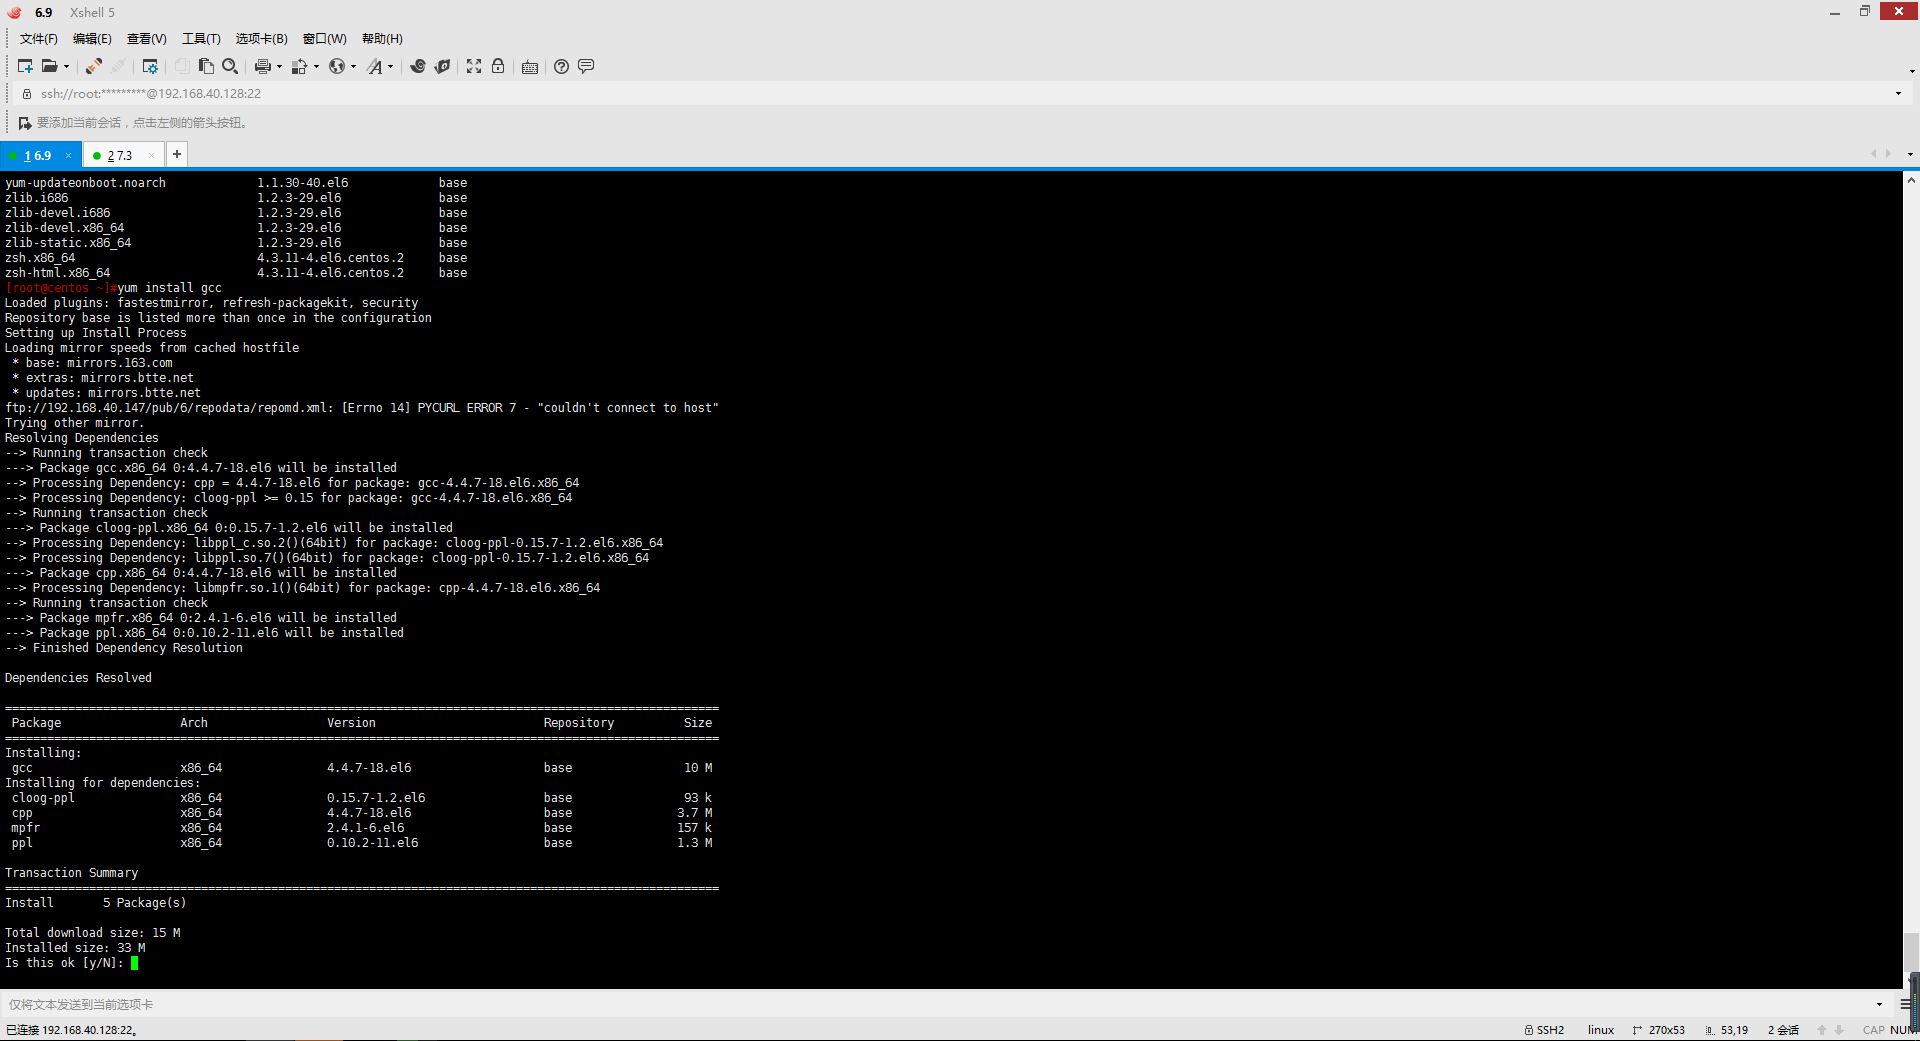1920x1041 pixels.
Task: Toggle the screen lock icon
Action: pos(498,66)
